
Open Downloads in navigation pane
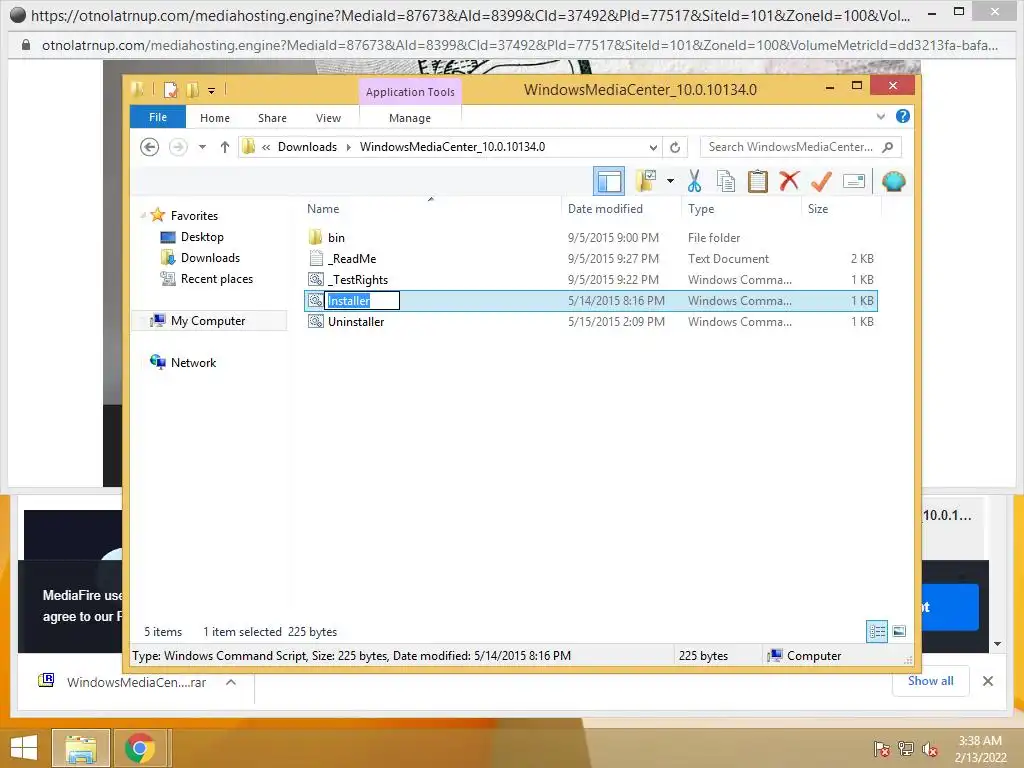(210, 257)
